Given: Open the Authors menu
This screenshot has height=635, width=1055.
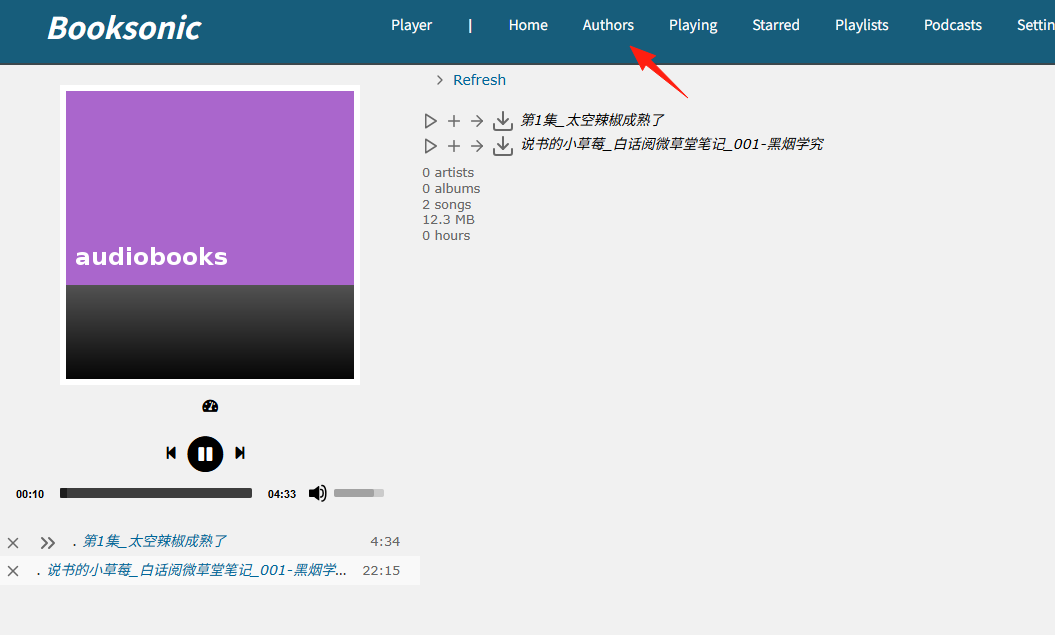Looking at the screenshot, I should coord(608,25).
